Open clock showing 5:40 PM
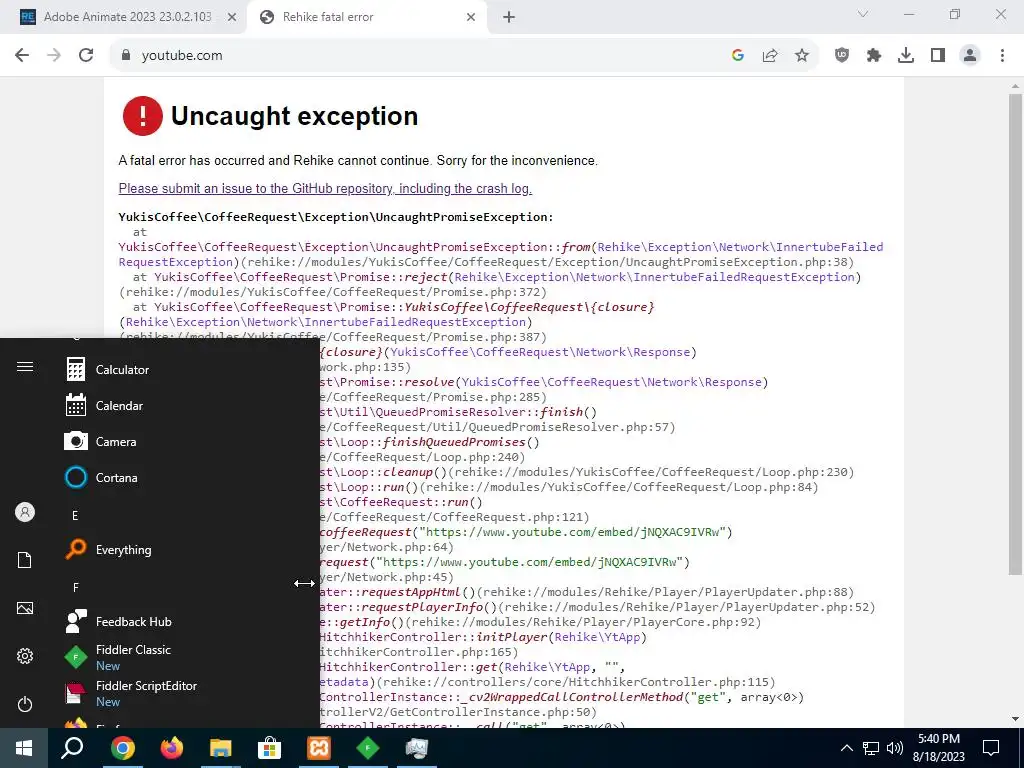Viewport: 1024px width, 768px height. click(938, 748)
